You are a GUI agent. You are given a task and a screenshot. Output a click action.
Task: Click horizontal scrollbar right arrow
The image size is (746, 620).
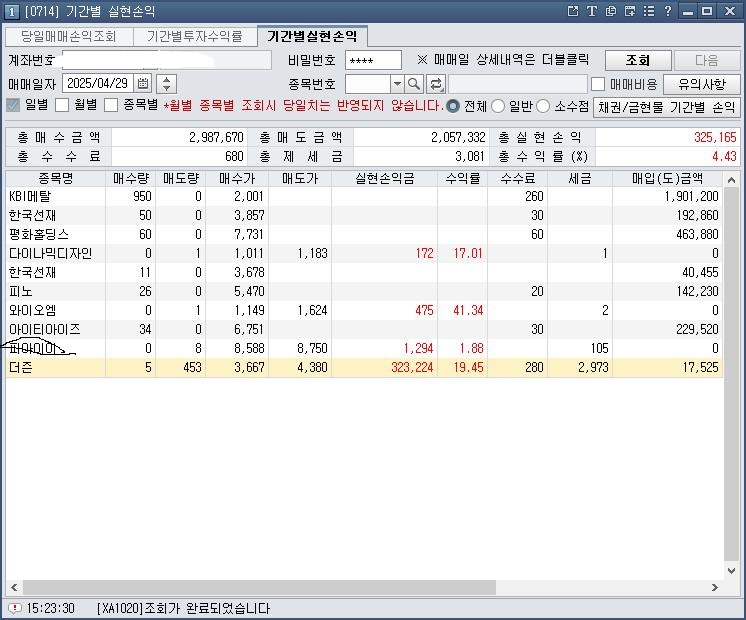coord(715,588)
